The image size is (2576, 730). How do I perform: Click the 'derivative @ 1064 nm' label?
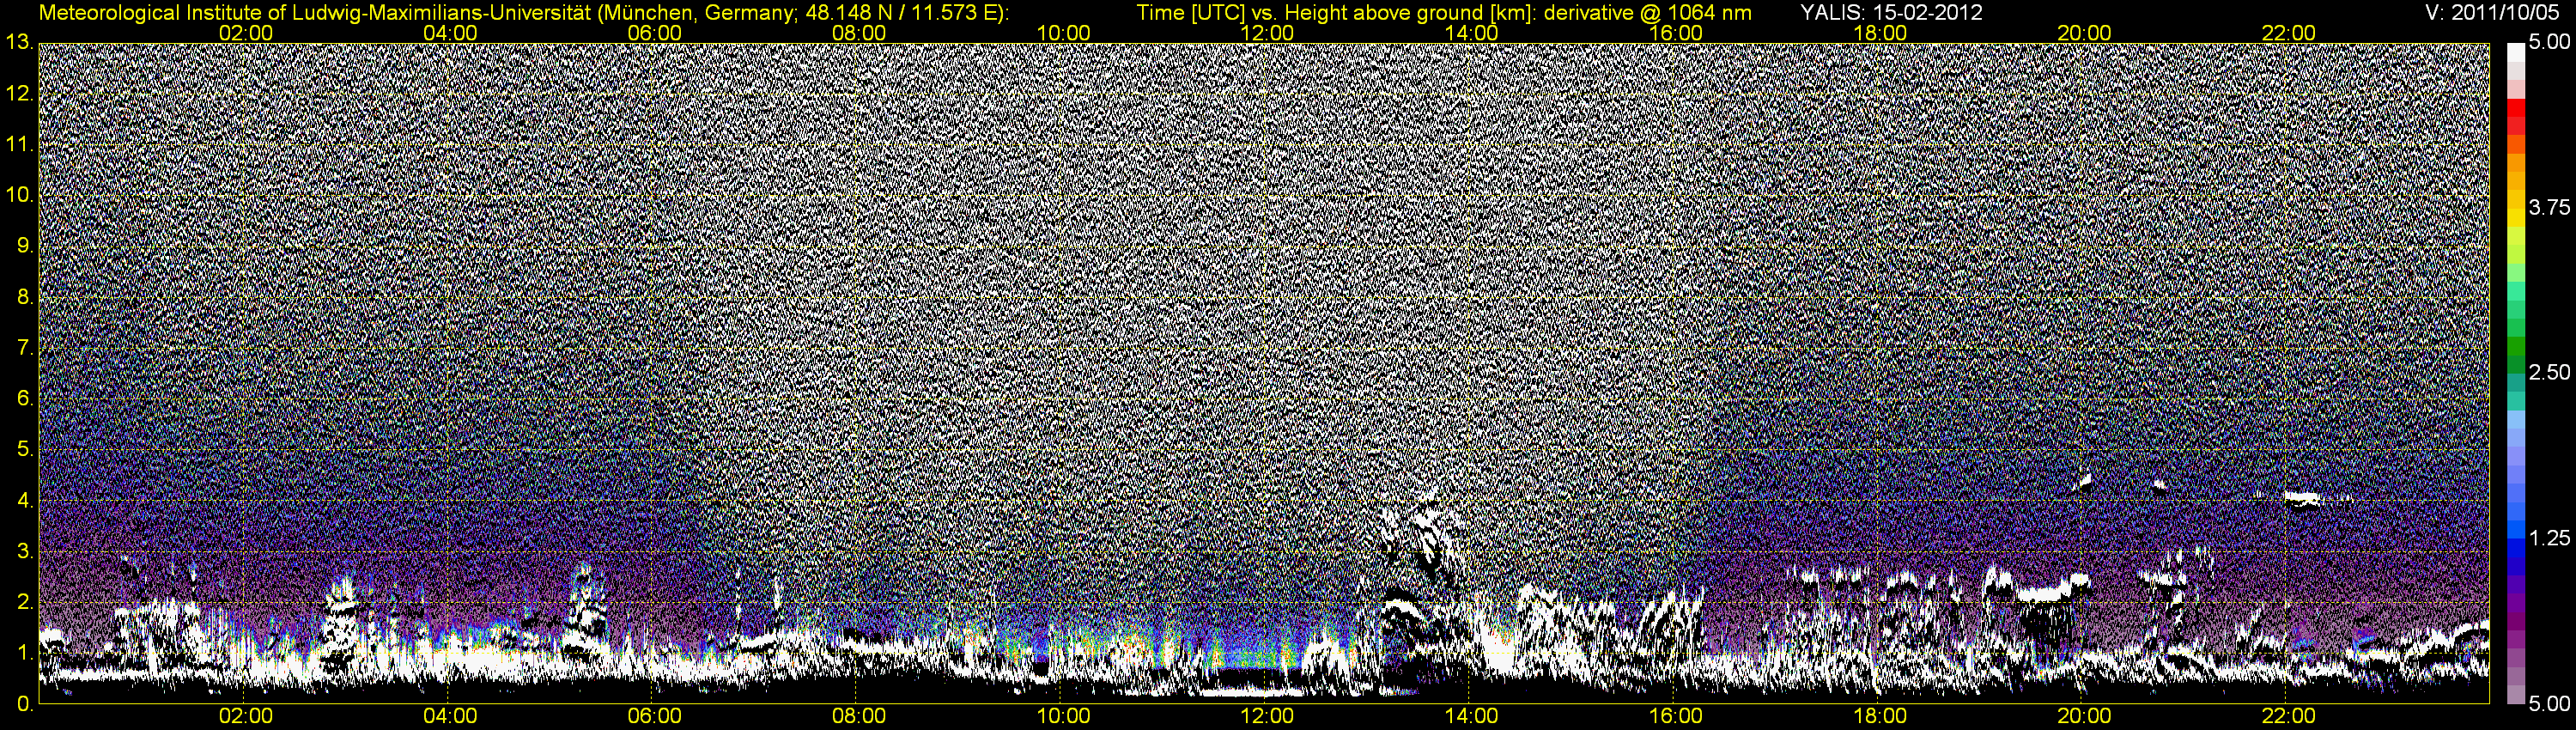coord(1648,12)
